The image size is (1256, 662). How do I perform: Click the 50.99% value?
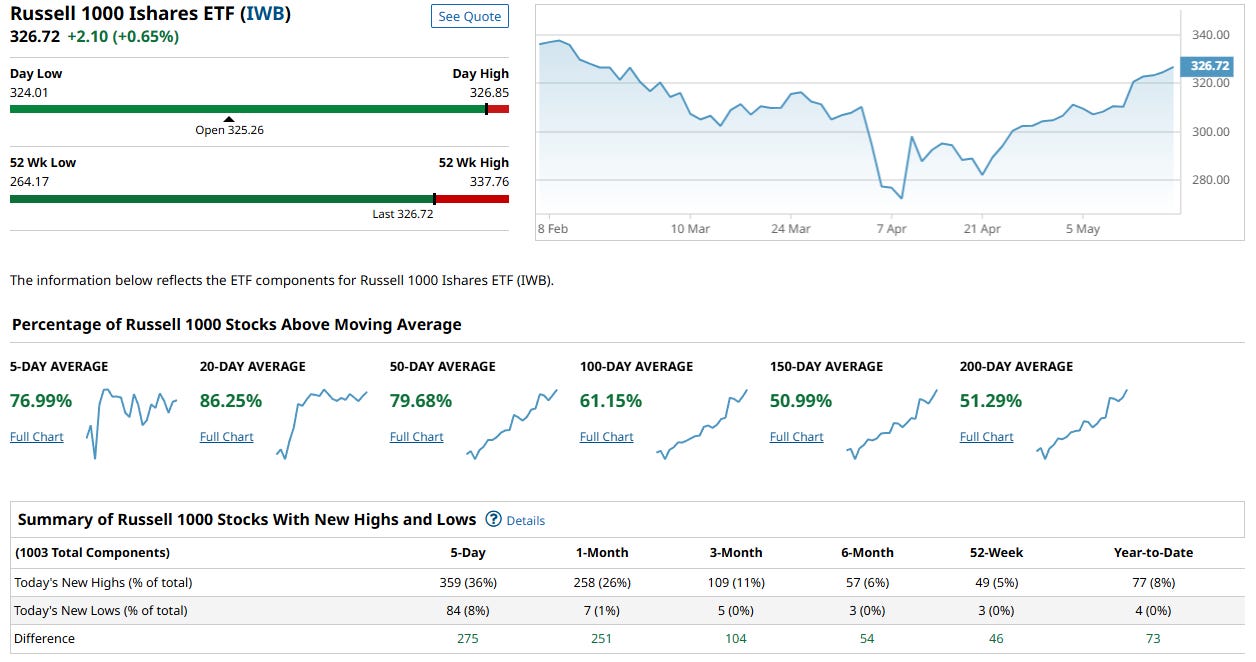(801, 401)
